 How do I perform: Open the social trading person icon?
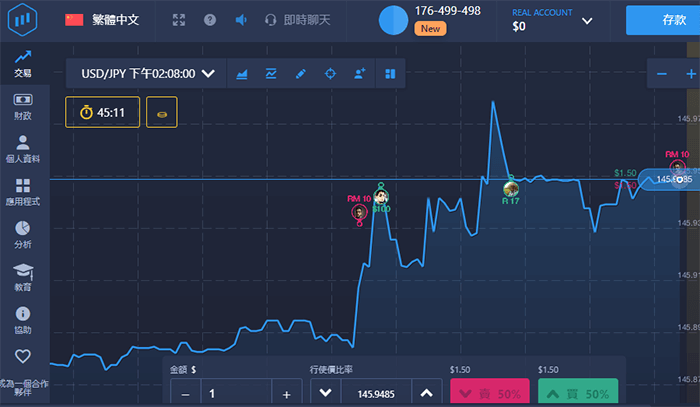click(360, 73)
